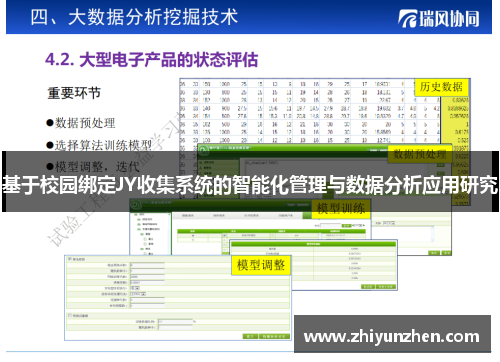Select heading 4.2. 大型电子产品的状态评估
The height and width of the screenshot is (362, 500).
(152, 60)
